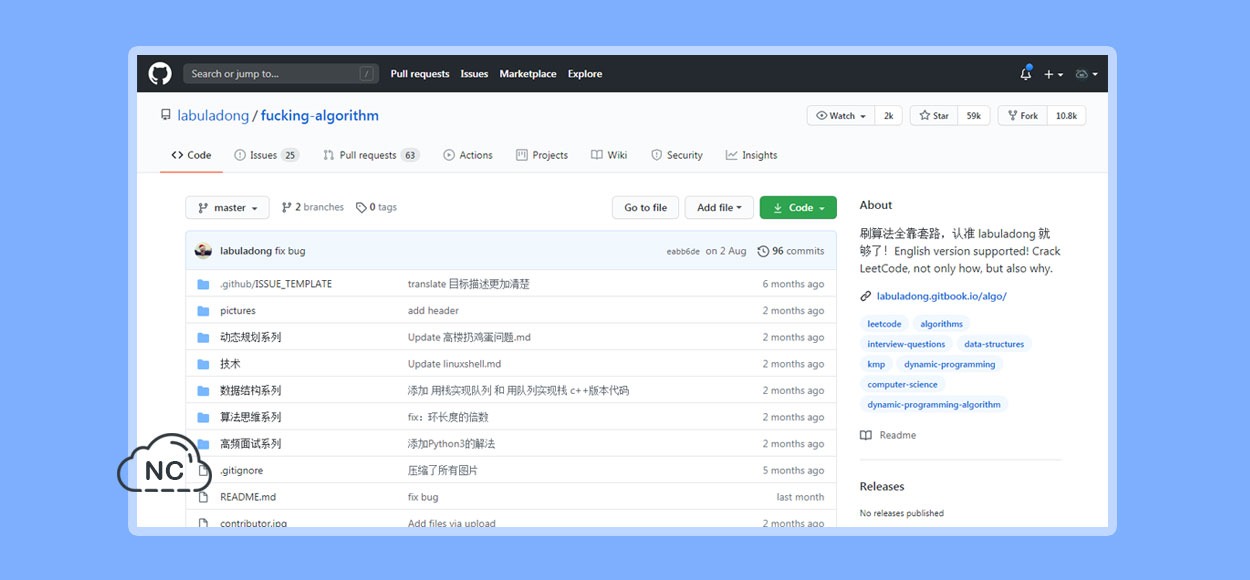Image resolution: width=1250 pixels, height=580 pixels.
Task: Open the .github/ISSUE_TEMPLATE folder
Action: [x=276, y=284]
